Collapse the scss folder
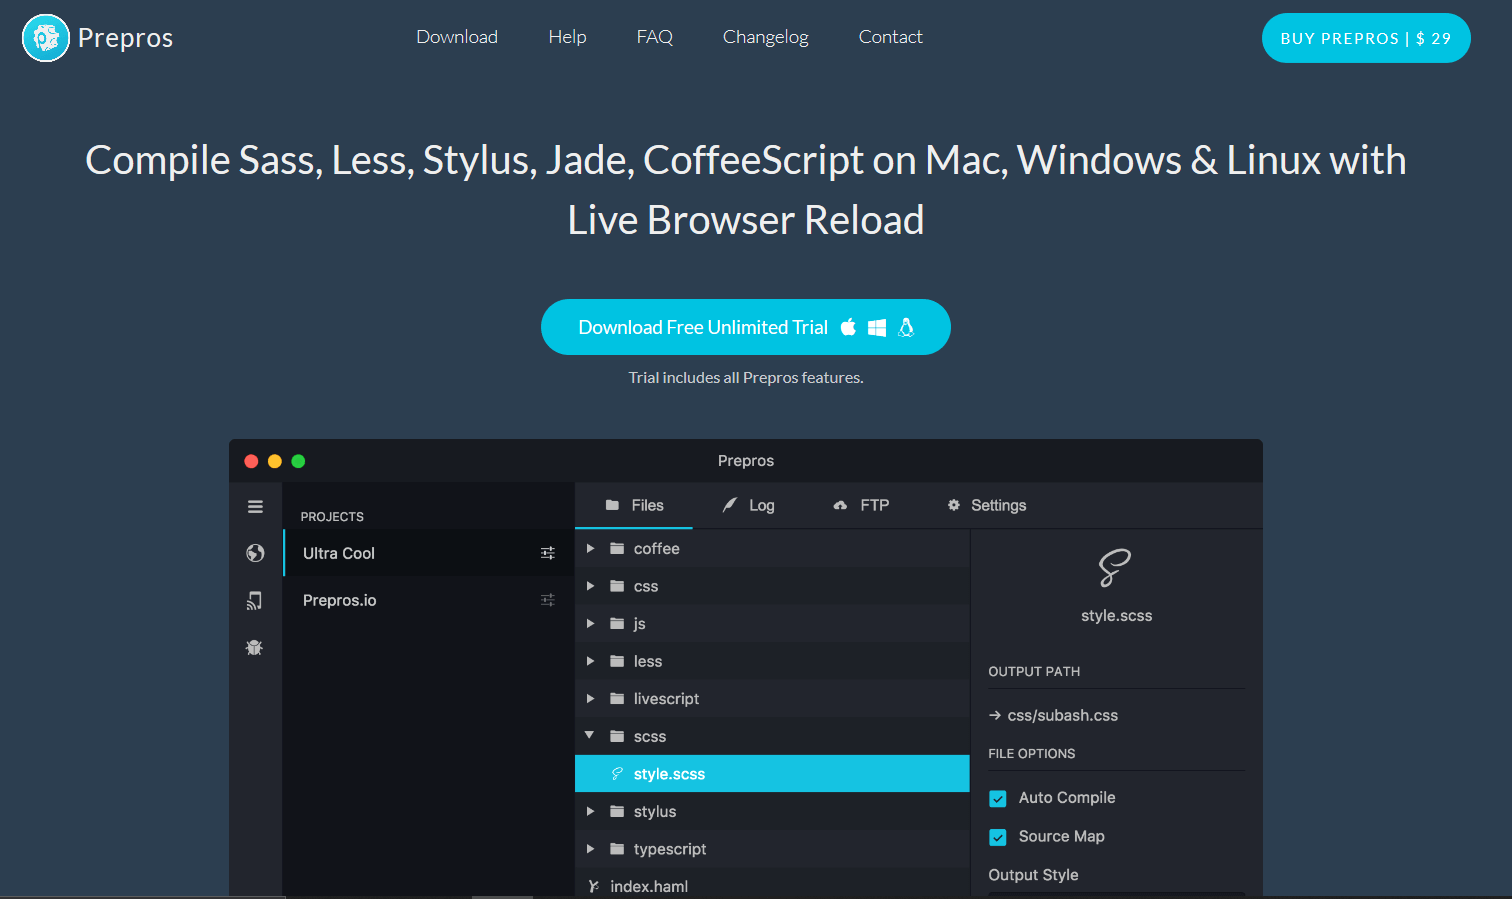The image size is (1512, 899). coord(590,736)
